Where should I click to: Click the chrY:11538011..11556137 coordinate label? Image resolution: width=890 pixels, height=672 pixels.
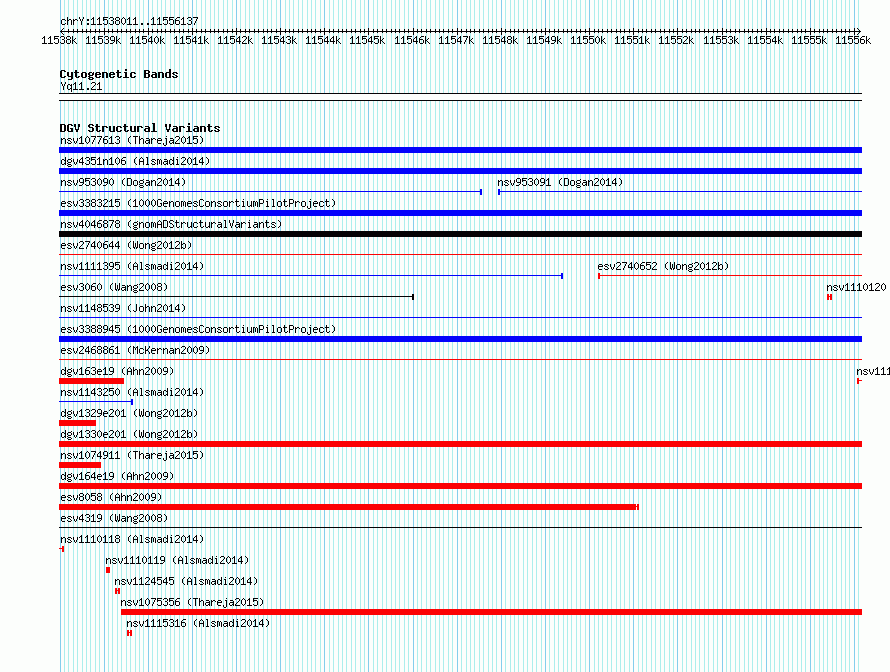pos(129,21)
